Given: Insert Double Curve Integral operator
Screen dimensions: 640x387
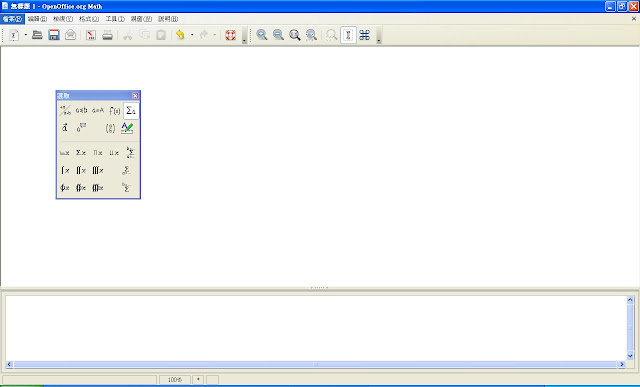Looking at the screenshot, I should (x=81, y=188).
